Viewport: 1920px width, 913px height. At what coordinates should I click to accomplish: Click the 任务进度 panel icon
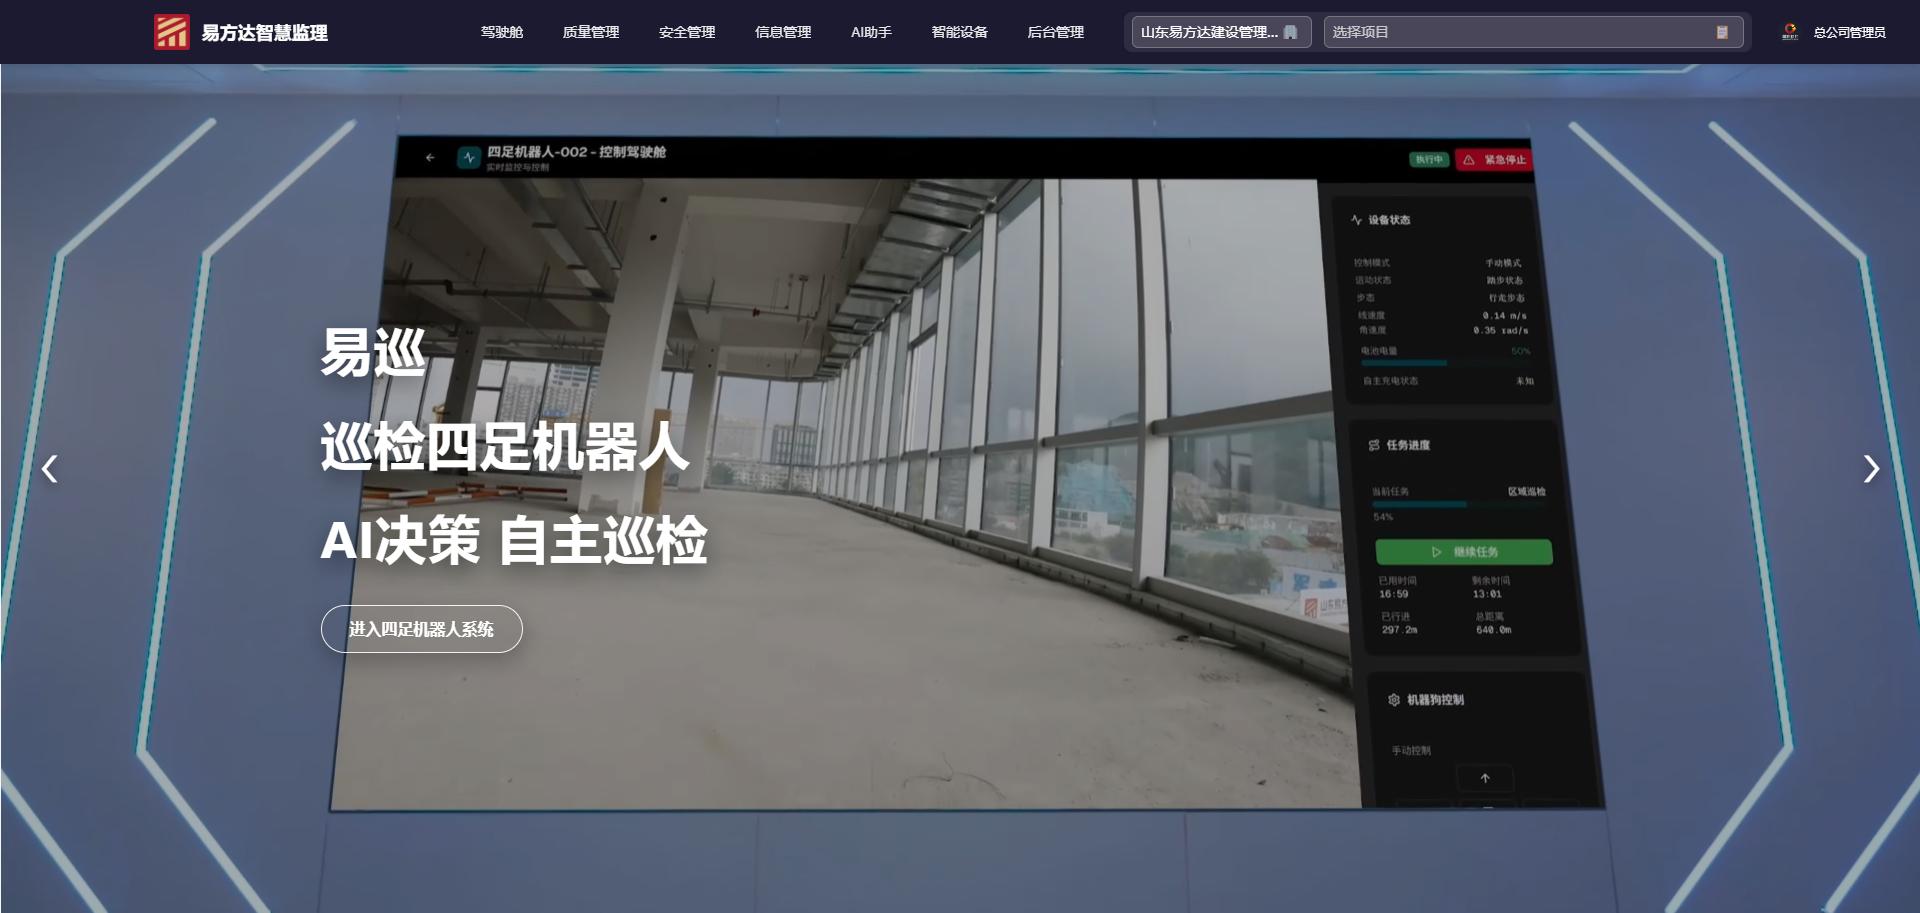(1373, 446)
